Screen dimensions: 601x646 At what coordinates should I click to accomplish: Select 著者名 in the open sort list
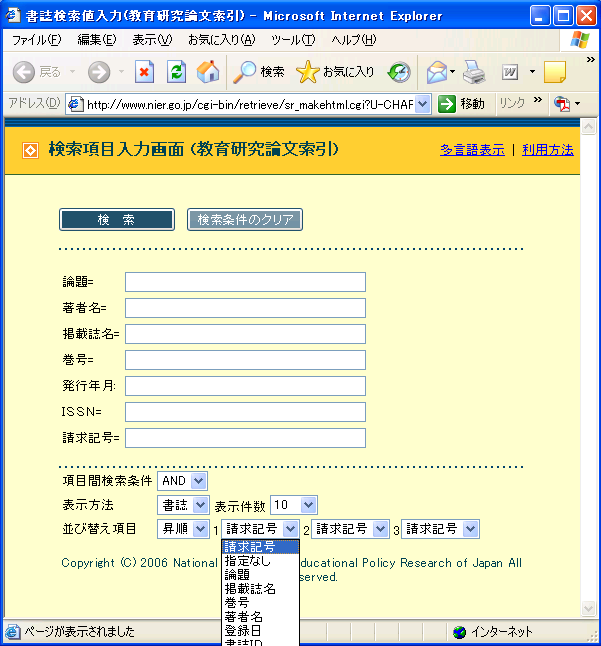point(260,617)
